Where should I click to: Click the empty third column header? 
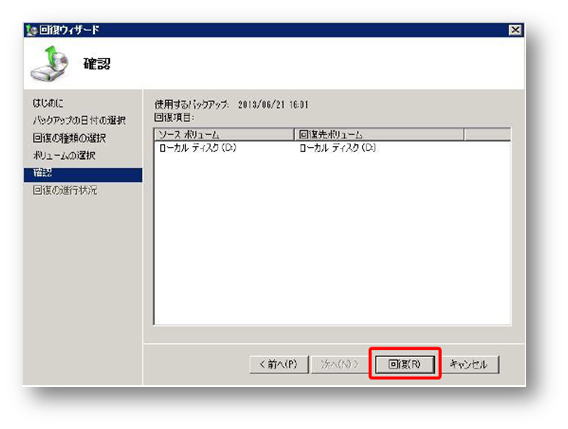(487, 135)
